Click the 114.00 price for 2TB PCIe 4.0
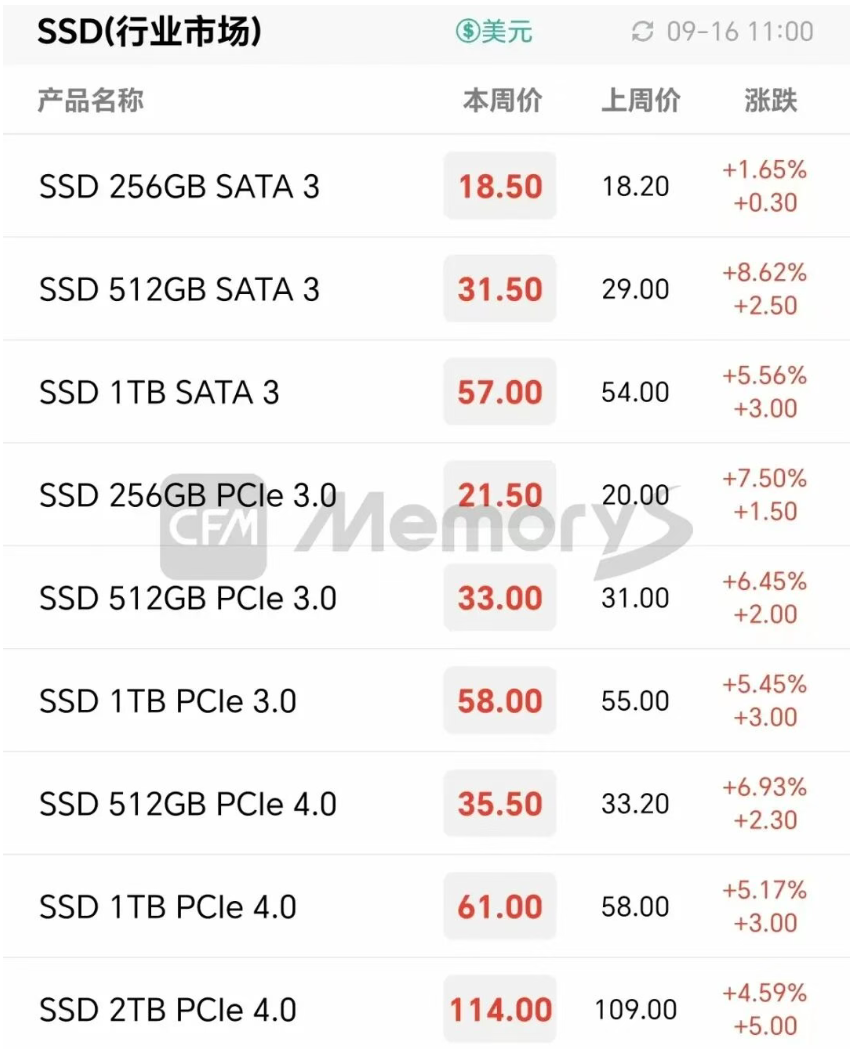 (x=500, y=1011)
